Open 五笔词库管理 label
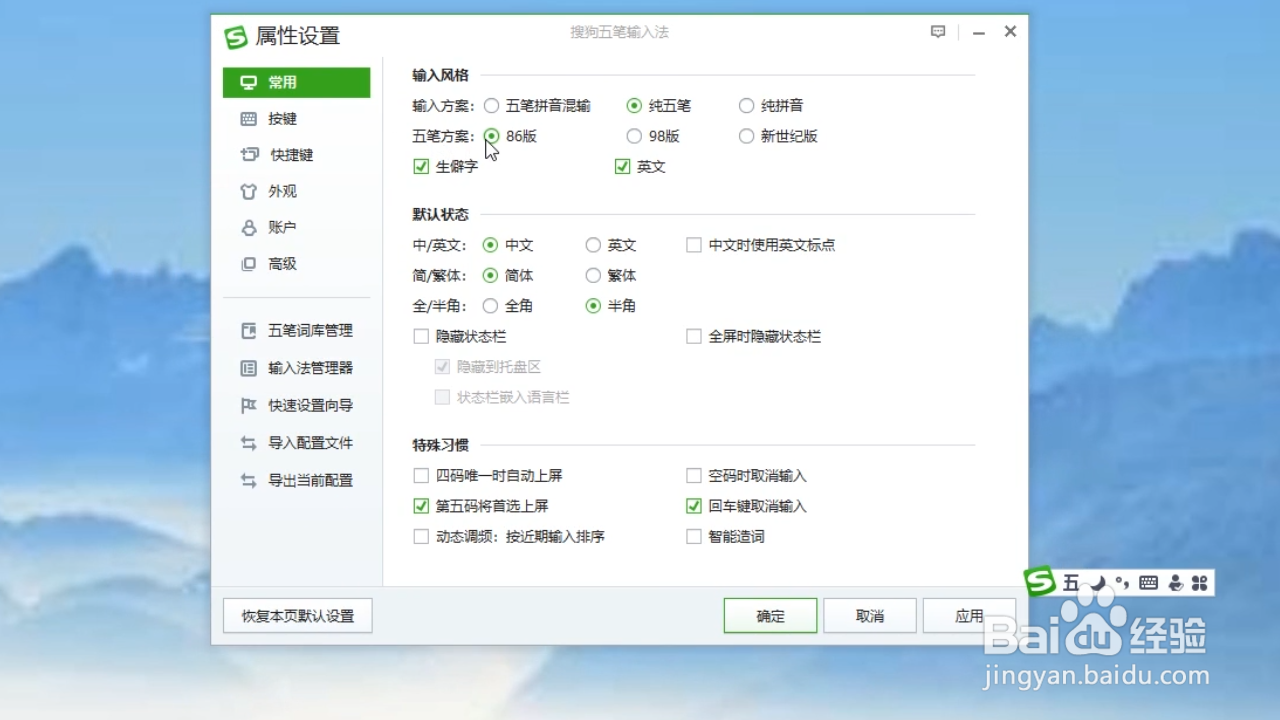The width and height of the screenshot is (1280, 720). coord(310,331)
